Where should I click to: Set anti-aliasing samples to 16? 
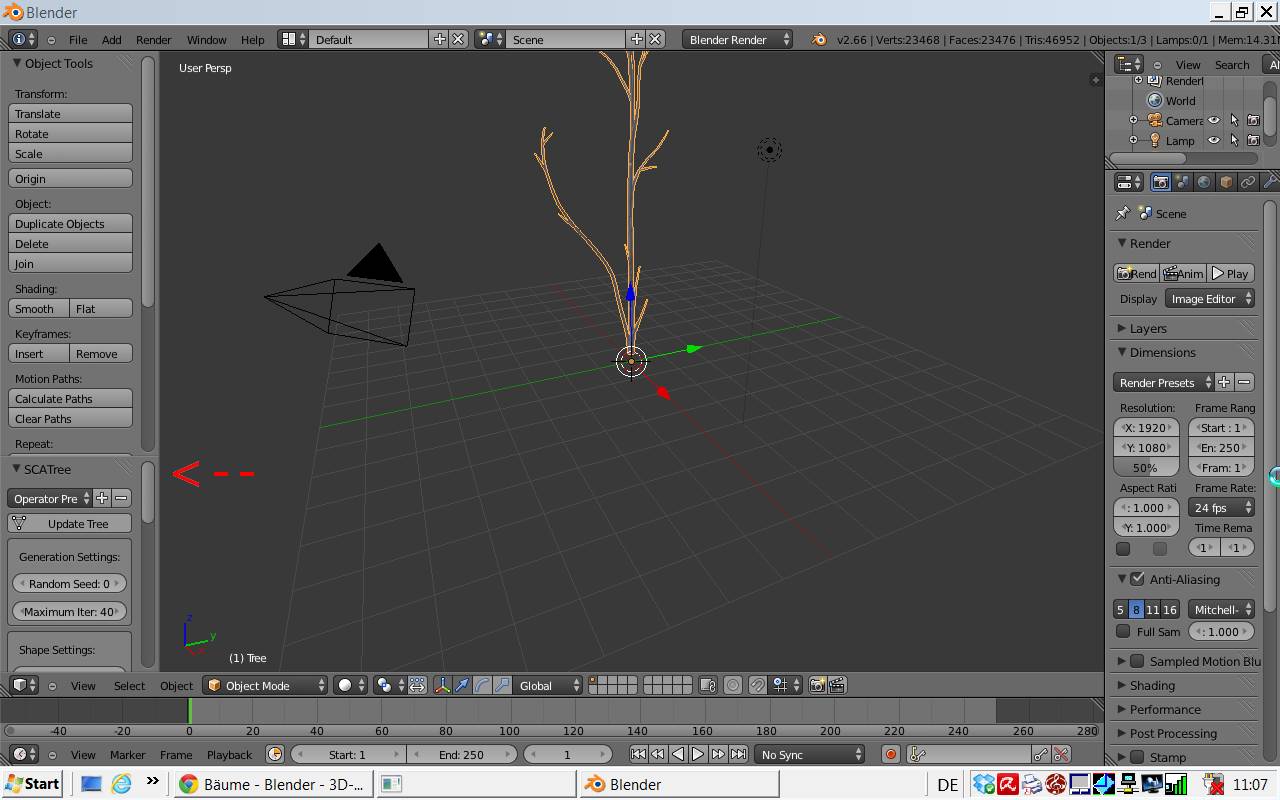point(1170,609)
